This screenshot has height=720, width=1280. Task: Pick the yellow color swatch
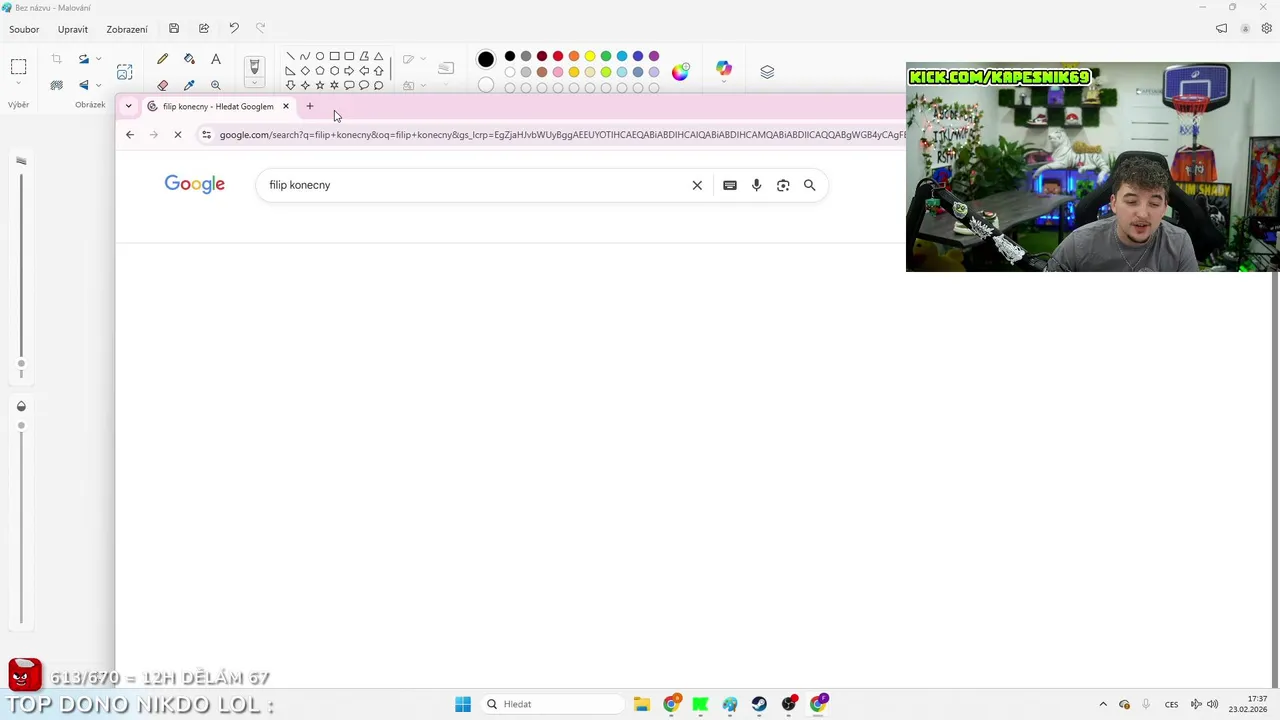click(x=590, y=56)
